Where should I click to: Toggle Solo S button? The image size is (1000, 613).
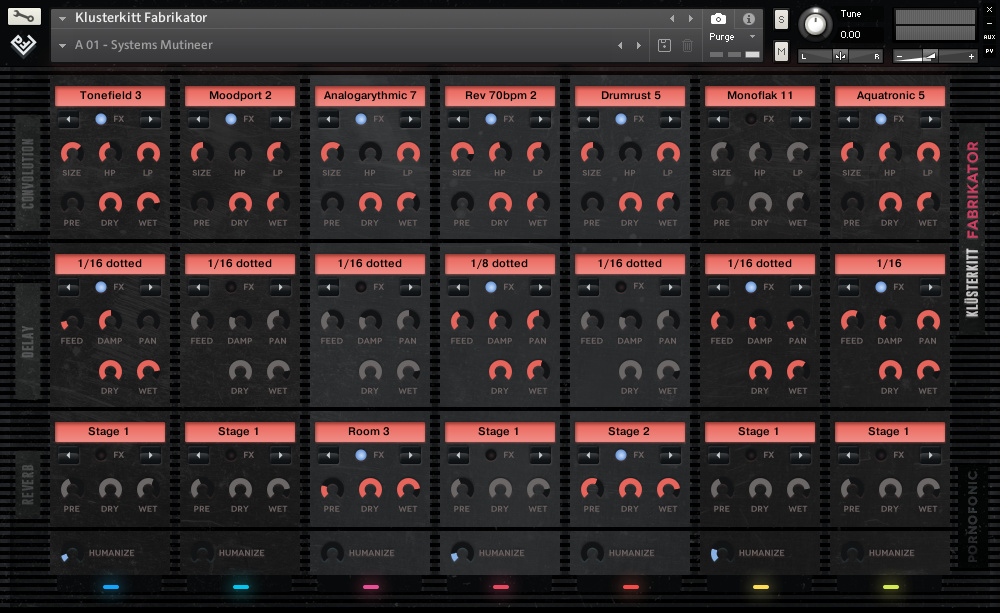(781, 20)
